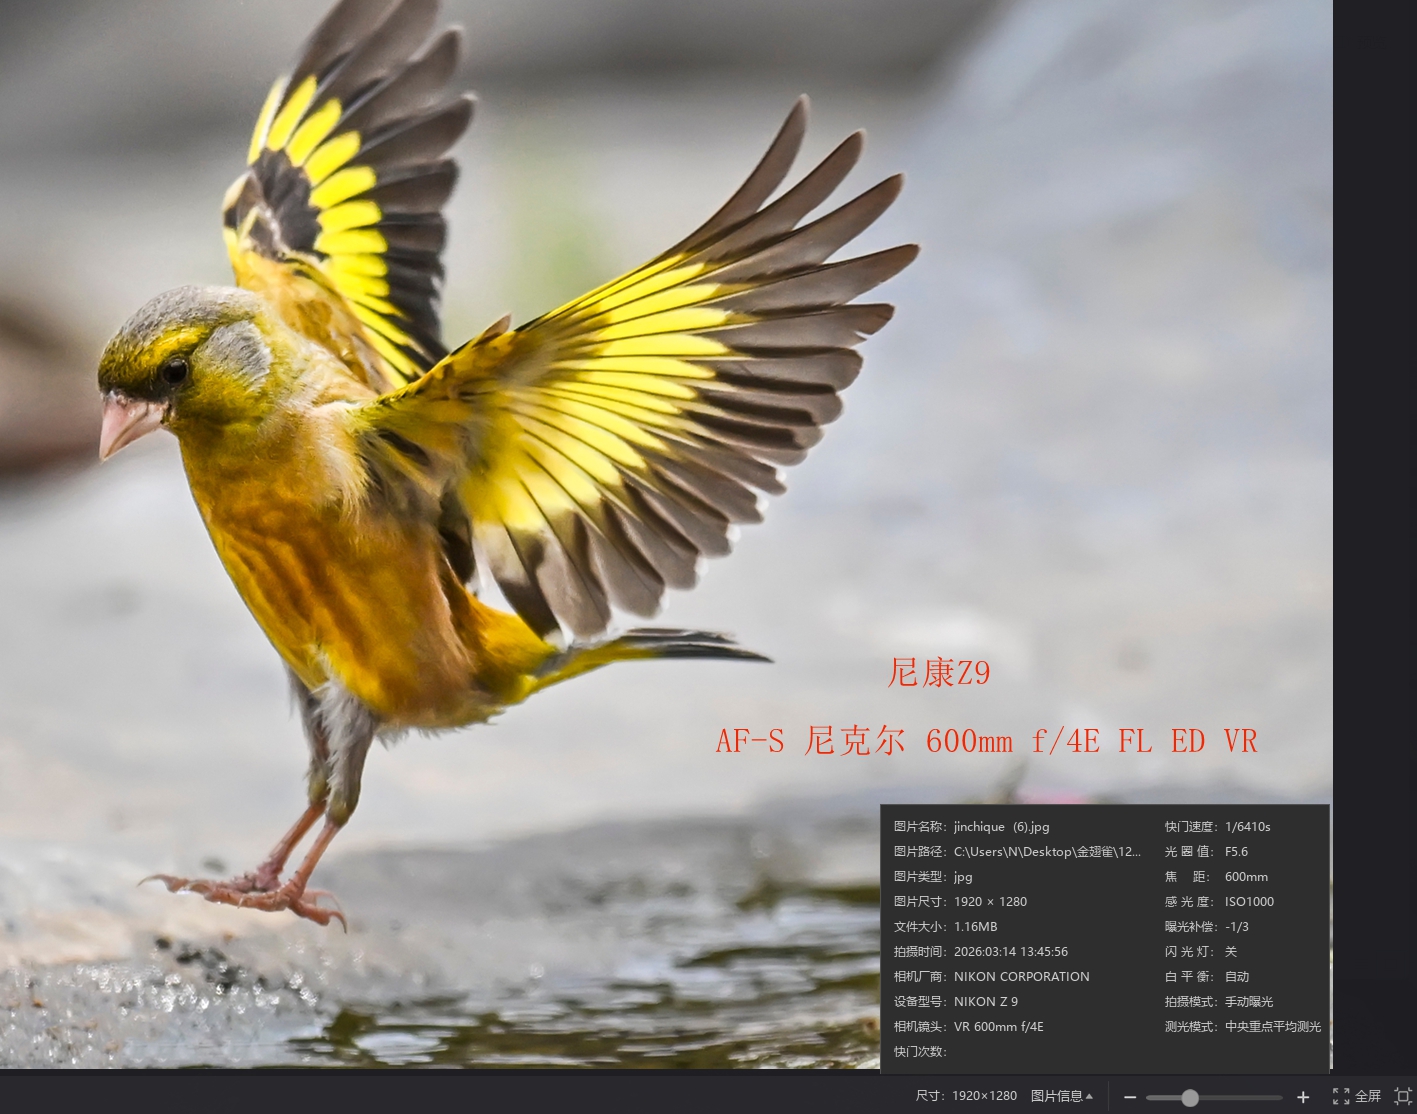This screenshot has width=1417, height=1114.
Task: Click the 光圈值 F5.6 entry
Action: click(x=1236, y=852)
